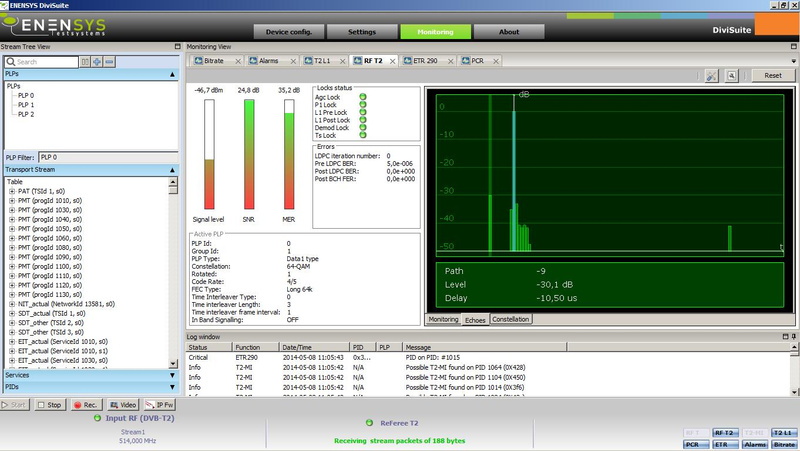The height and width of the screenshot is (451, 800).
Task: Open the Constellation tab below the graph
Action: tap(510, 319)
